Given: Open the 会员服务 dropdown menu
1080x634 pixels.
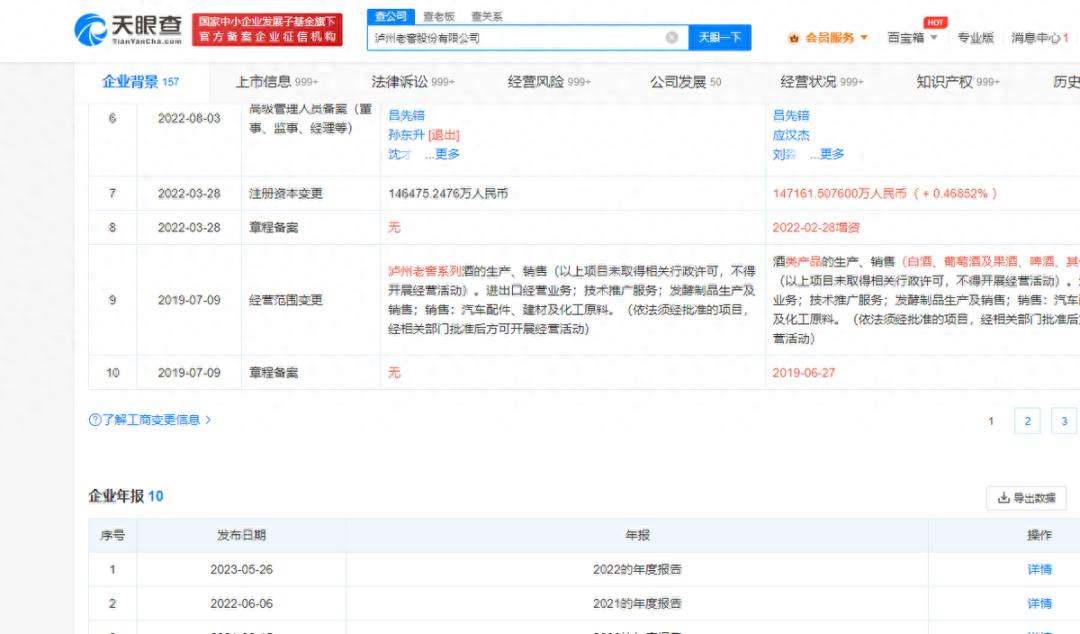Looking at the screenshot, I should point(829,38).
